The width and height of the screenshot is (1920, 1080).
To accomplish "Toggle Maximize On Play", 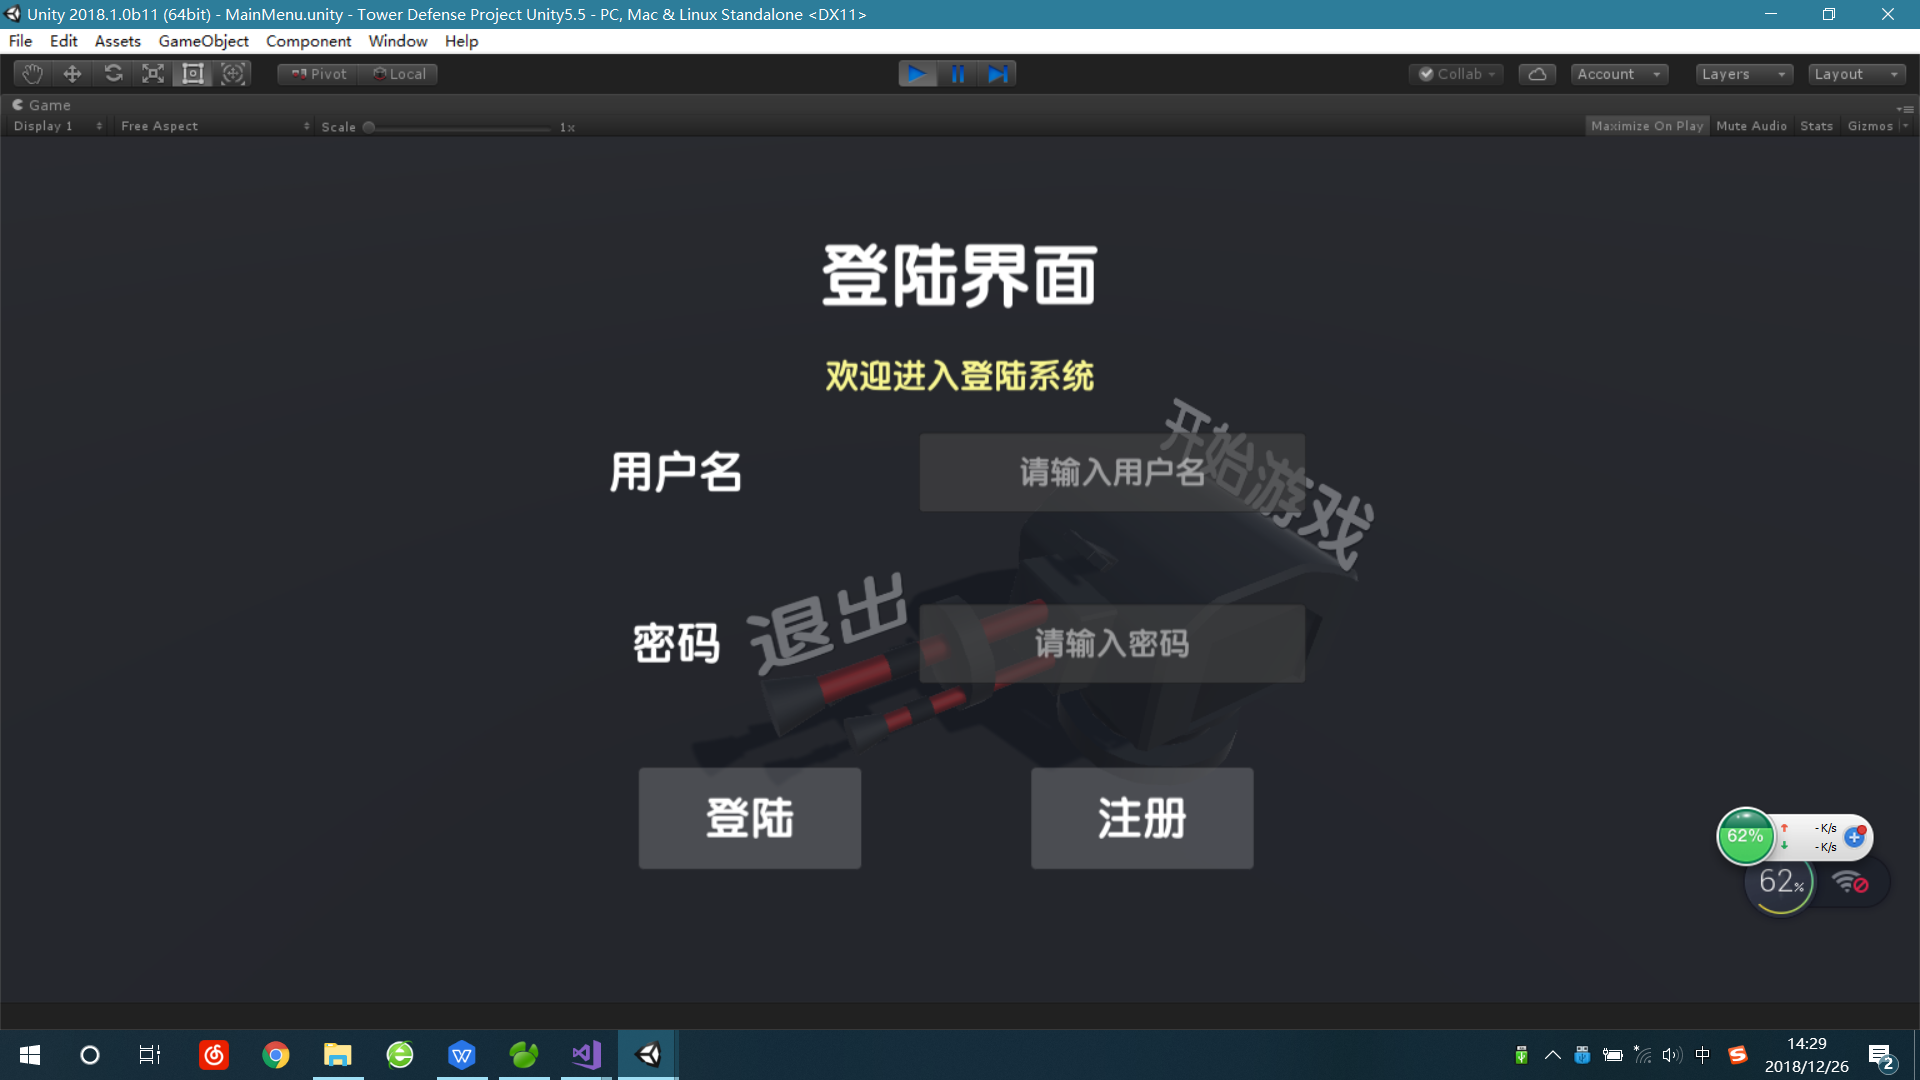I will (x=1646, y=126).
